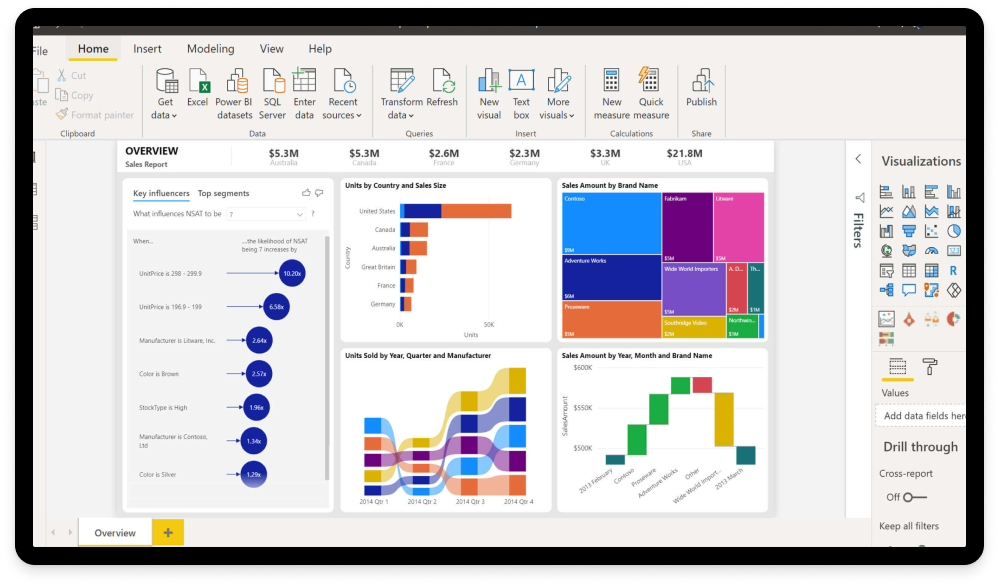Choose the decomposition tree visualization
Image resolution: width=999 pixels, height=586 pixels.
coord(886,290)
